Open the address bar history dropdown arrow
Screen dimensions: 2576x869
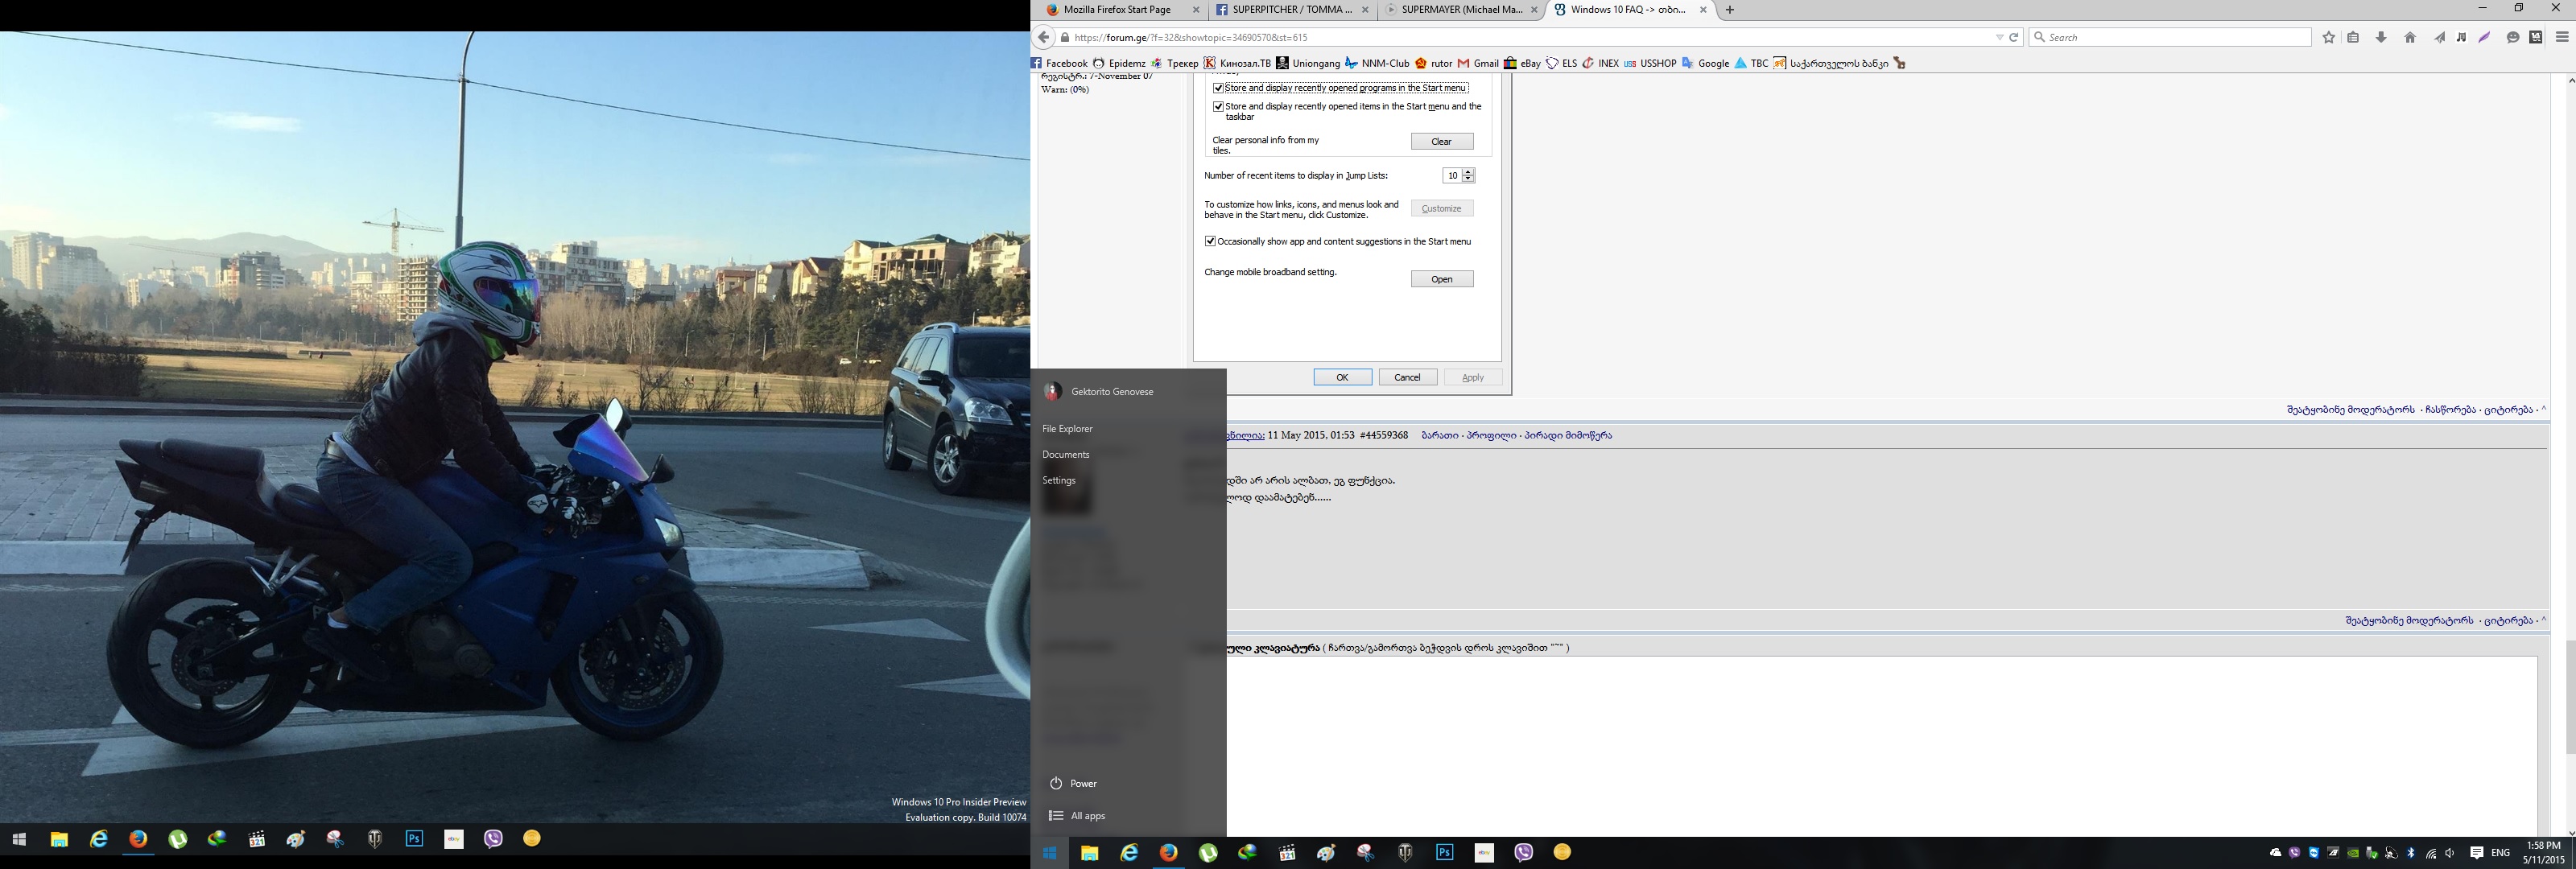point(1999,37)
